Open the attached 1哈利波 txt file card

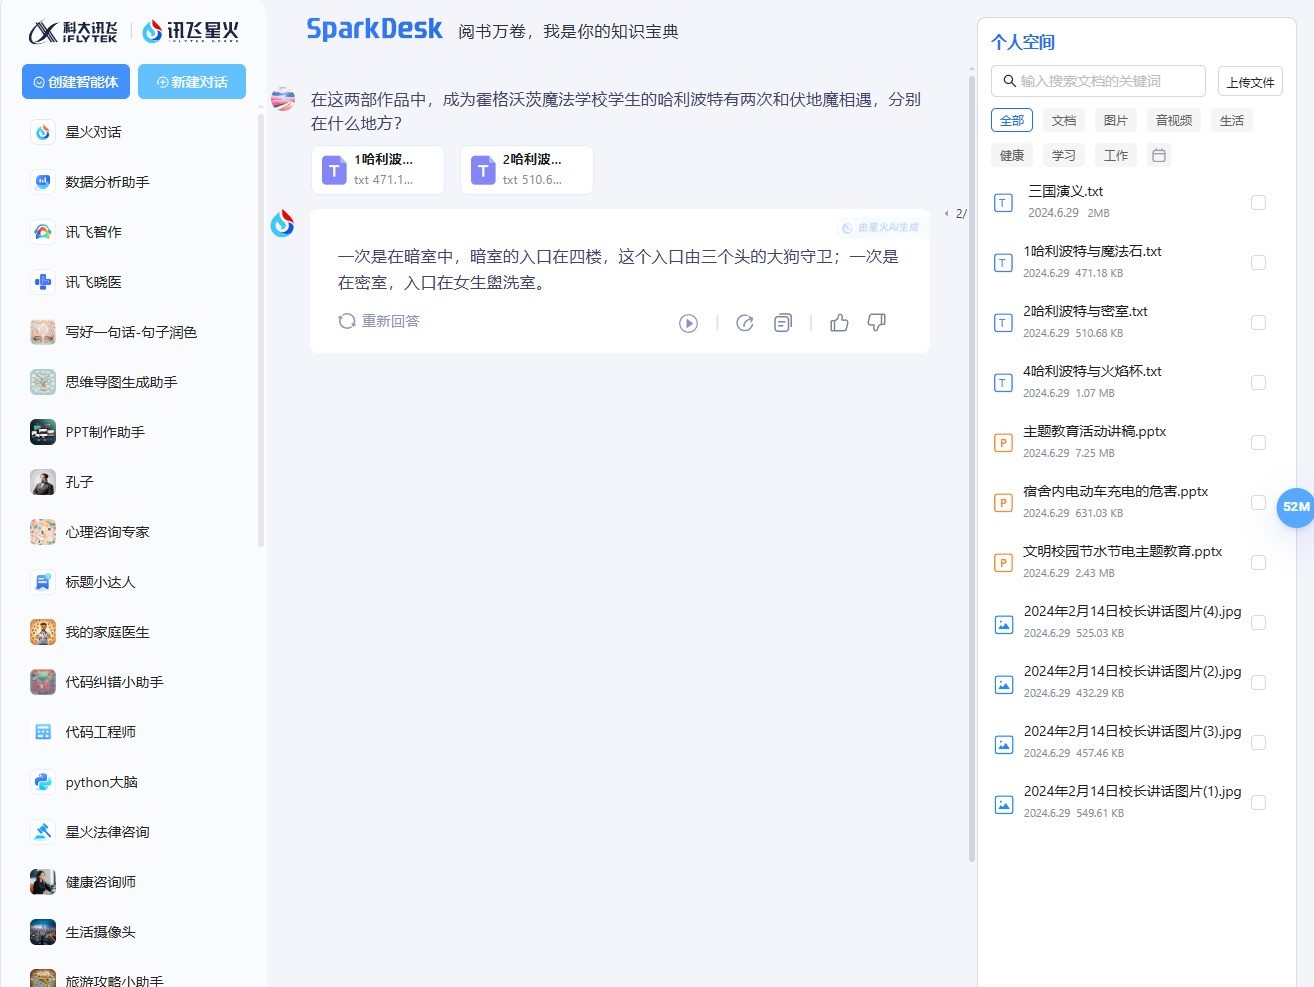377,169
